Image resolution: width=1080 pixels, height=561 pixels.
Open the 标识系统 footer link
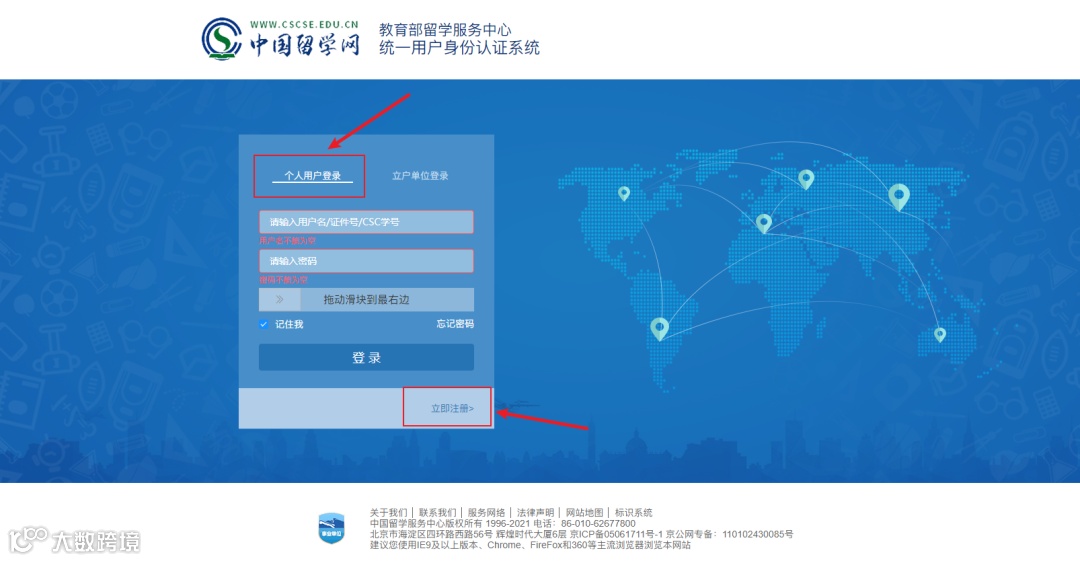[x=634, y=513]
